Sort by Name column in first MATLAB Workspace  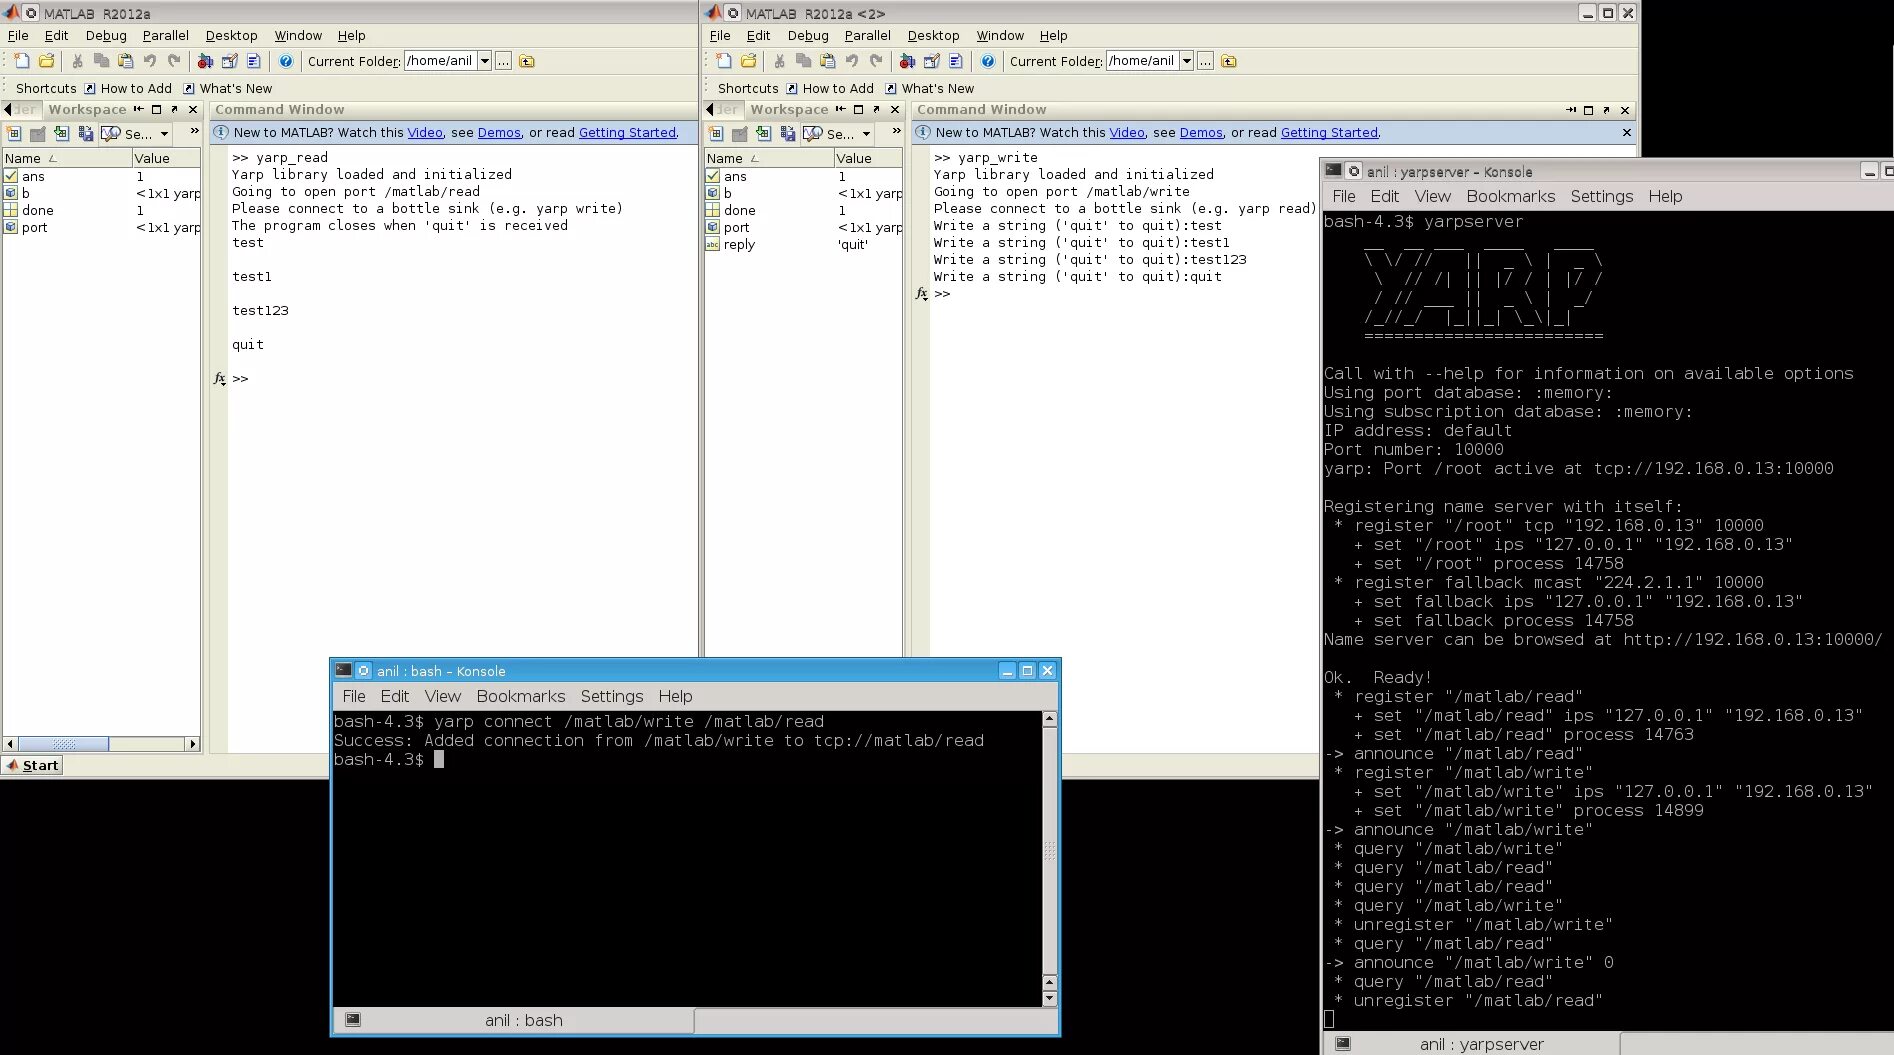[x=66, y=158]
